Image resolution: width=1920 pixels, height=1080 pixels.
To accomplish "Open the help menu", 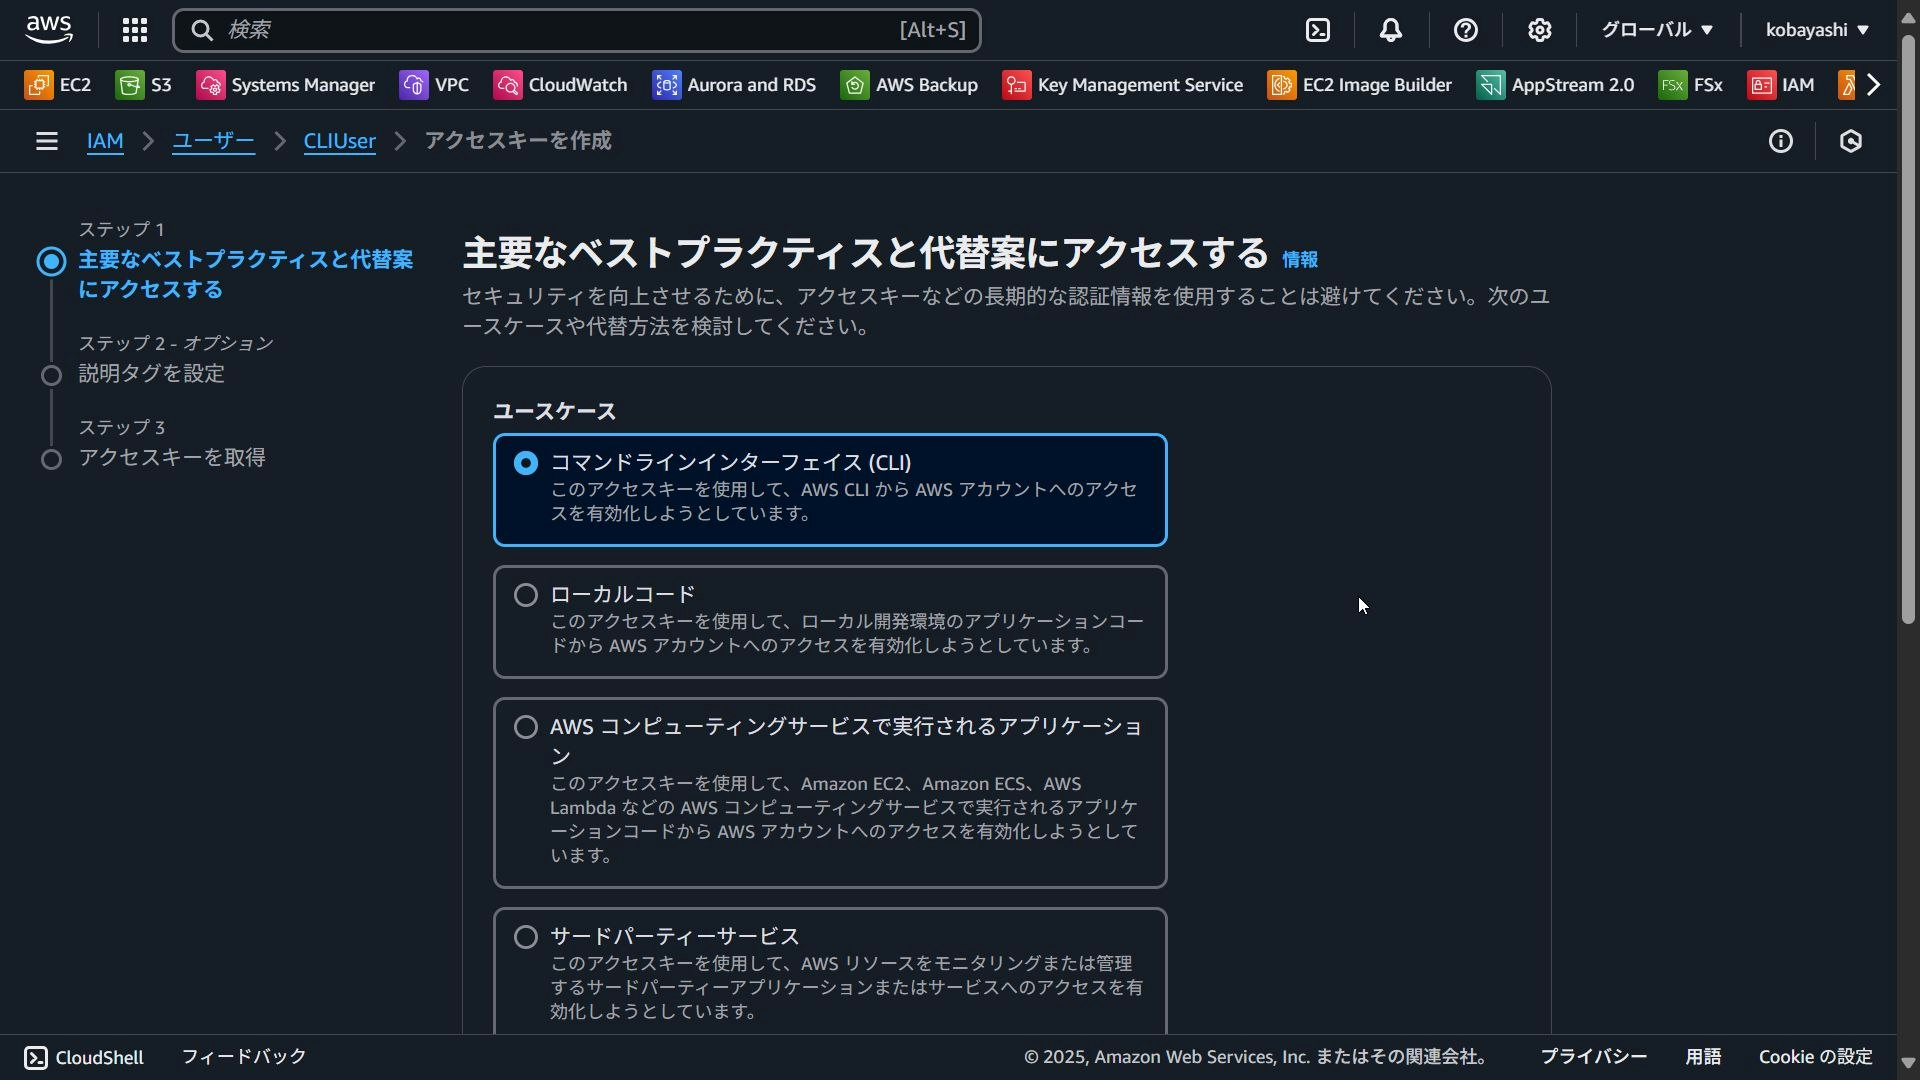I will tap(1465, 30).
